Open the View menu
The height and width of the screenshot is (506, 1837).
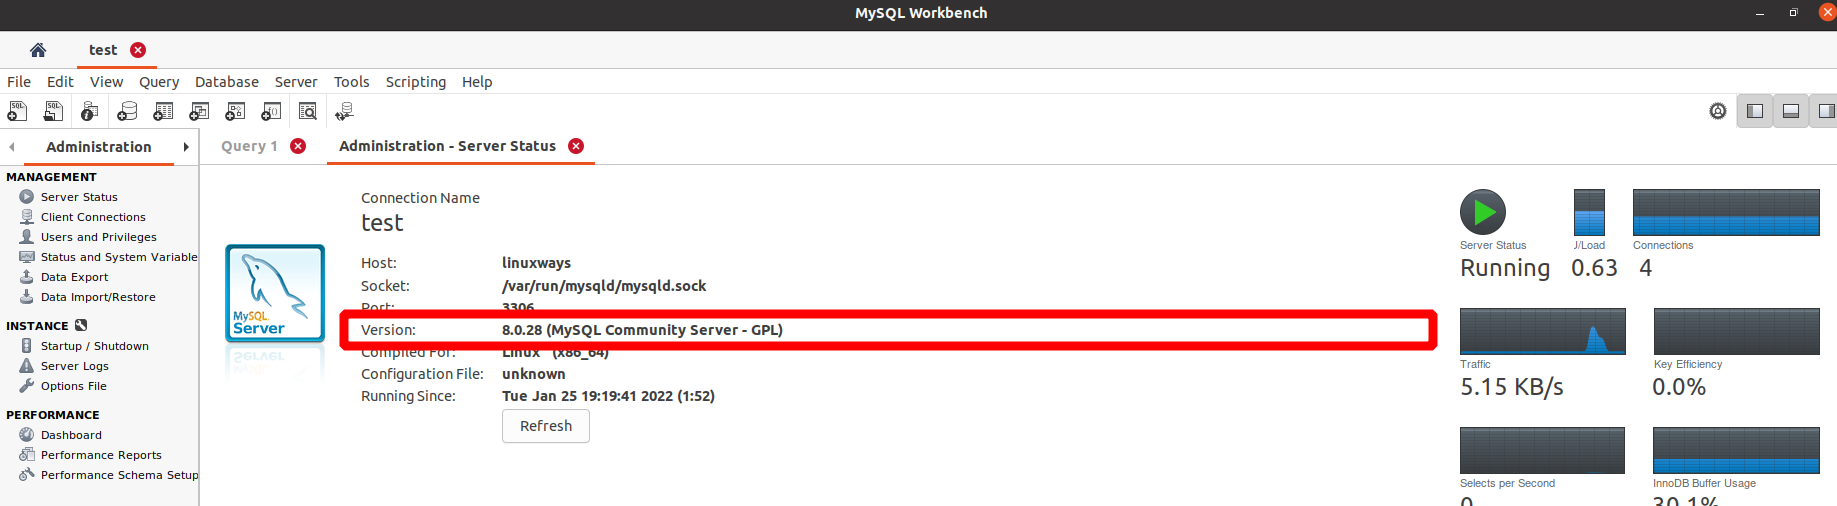click(106, 82)
